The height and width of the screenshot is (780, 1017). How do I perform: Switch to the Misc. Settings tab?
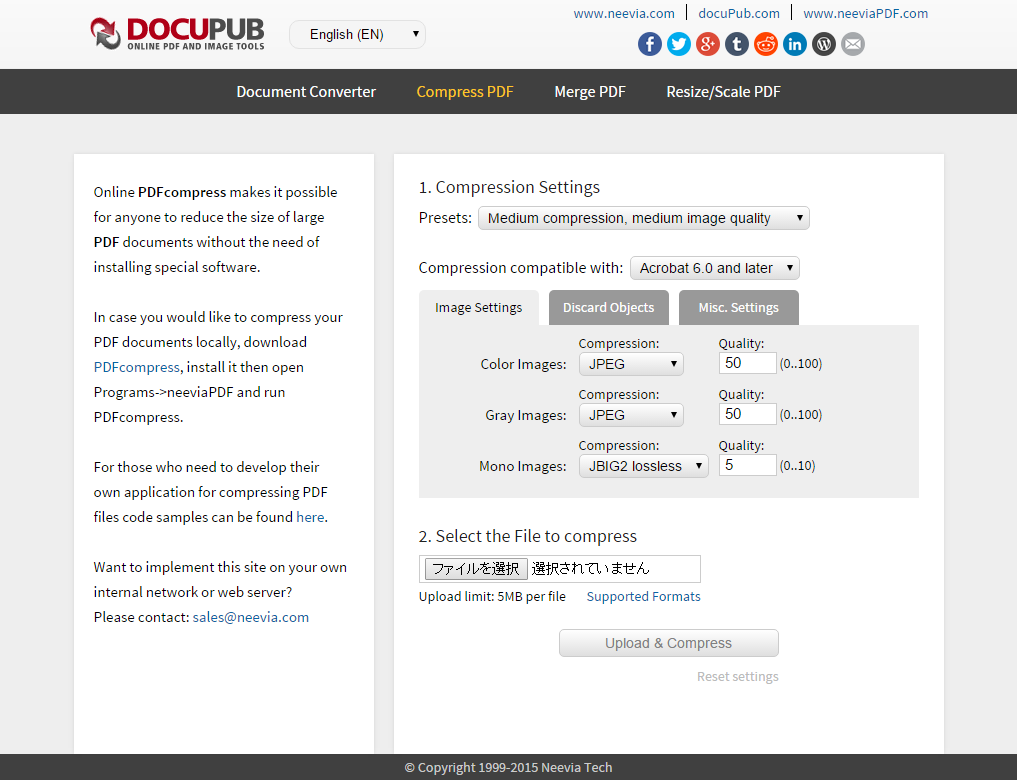tap(739, 307)
